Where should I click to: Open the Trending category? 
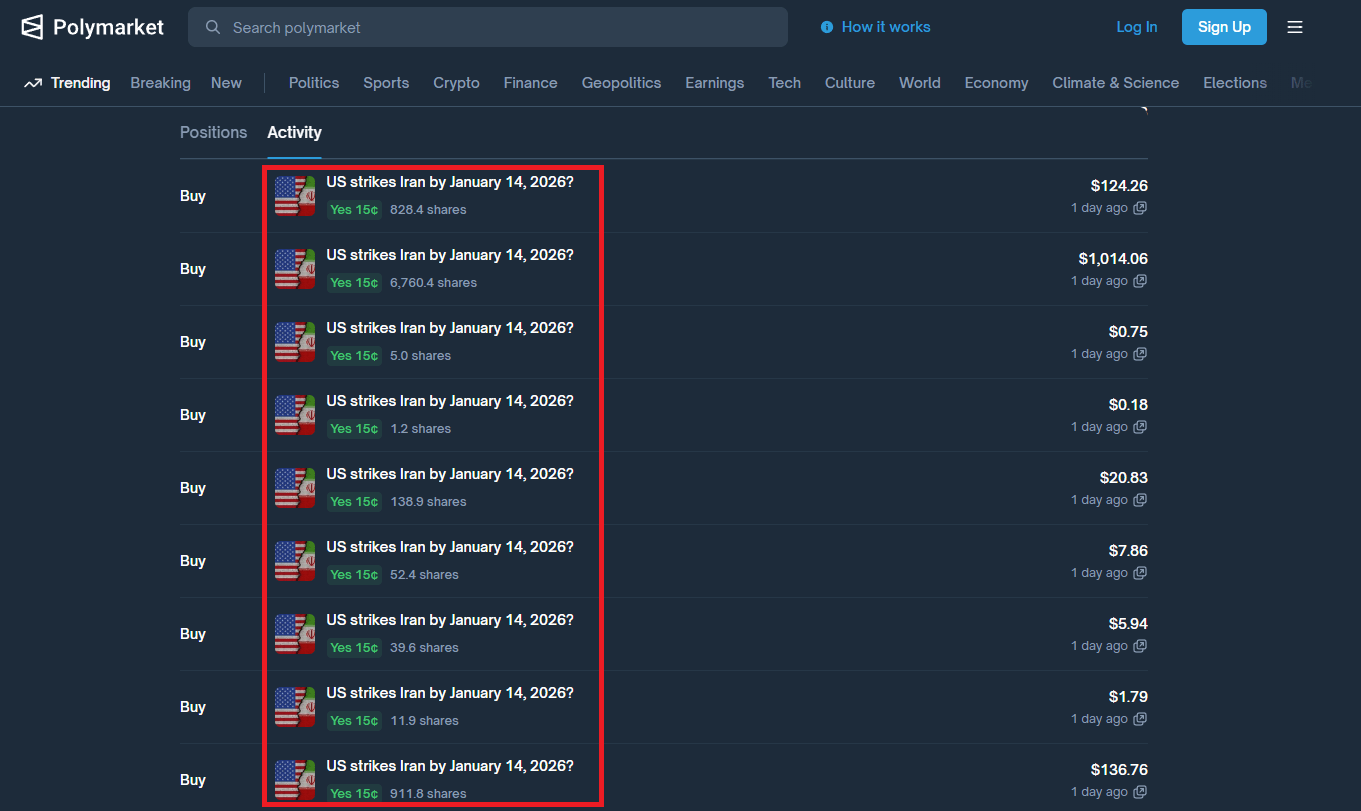coord(80,83)
